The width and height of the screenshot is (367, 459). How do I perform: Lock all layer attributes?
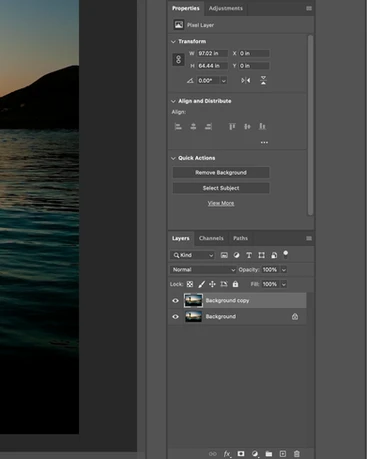click(235, 284)
